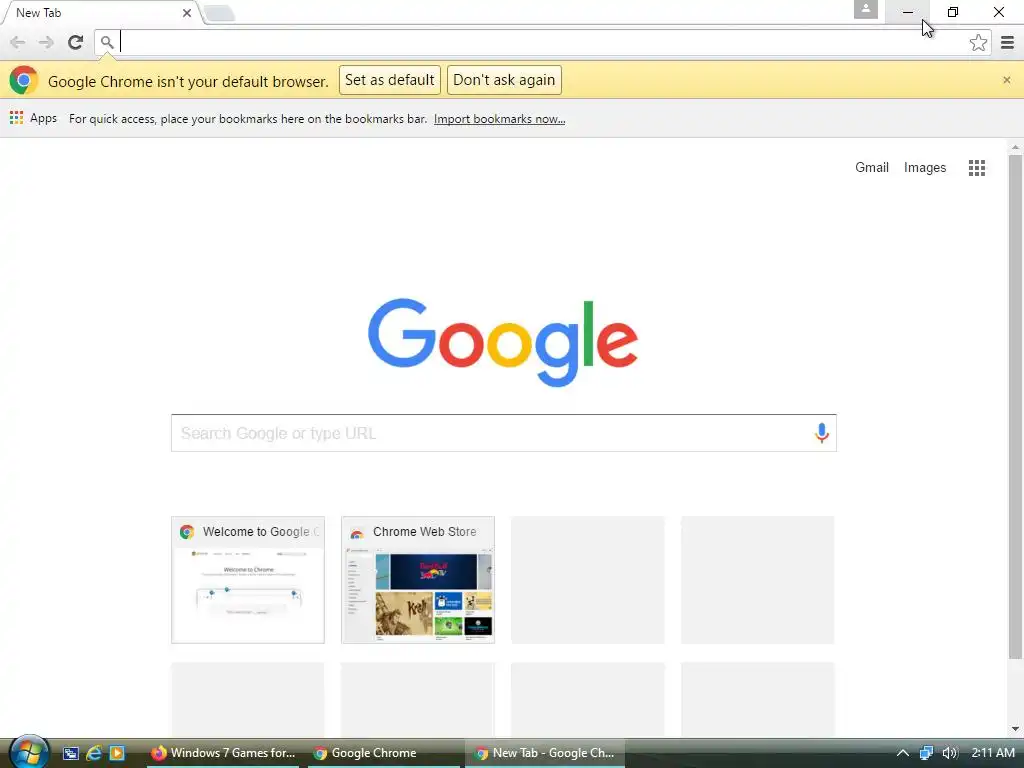This screenshot has width=1024, height=768.
Task: Click Import bookmarks now link
Action: 500,119
